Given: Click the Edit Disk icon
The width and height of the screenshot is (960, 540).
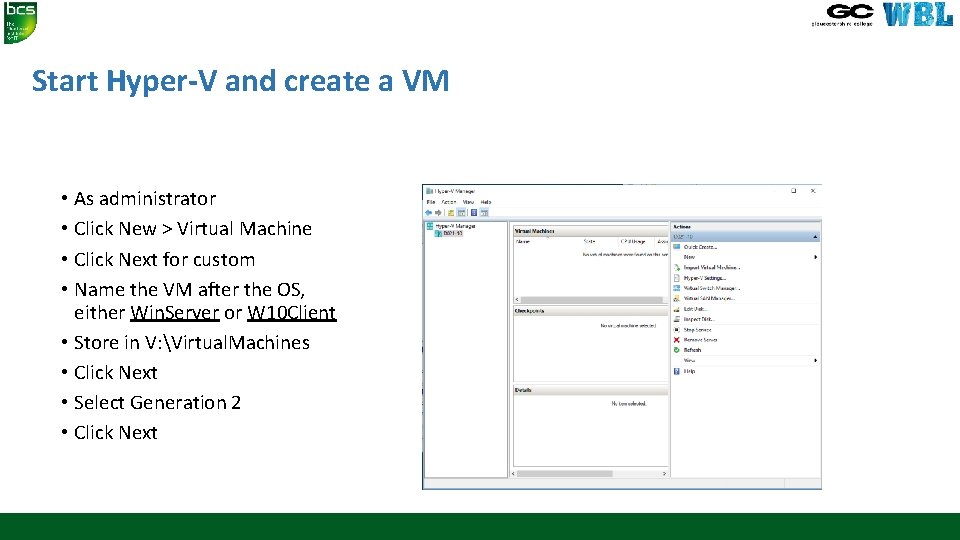Looking at the screenshot, I should tap(677, 309).
